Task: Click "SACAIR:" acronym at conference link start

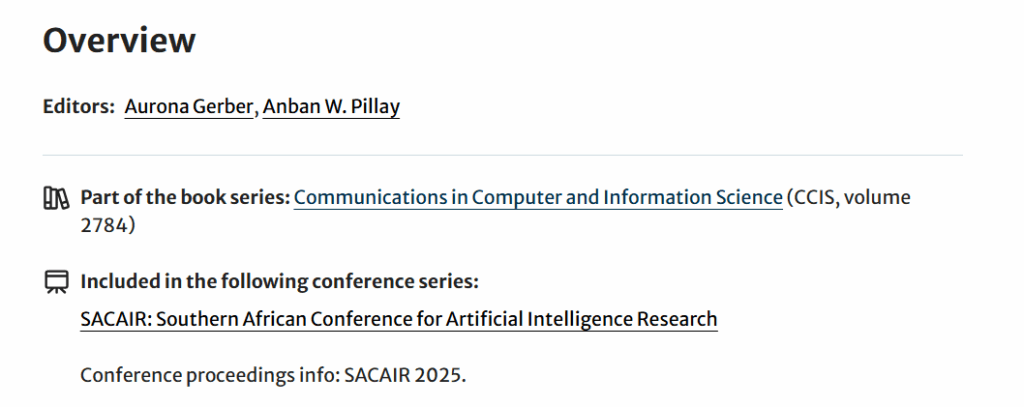Action: pyautogui.click(x=115, y=319)
